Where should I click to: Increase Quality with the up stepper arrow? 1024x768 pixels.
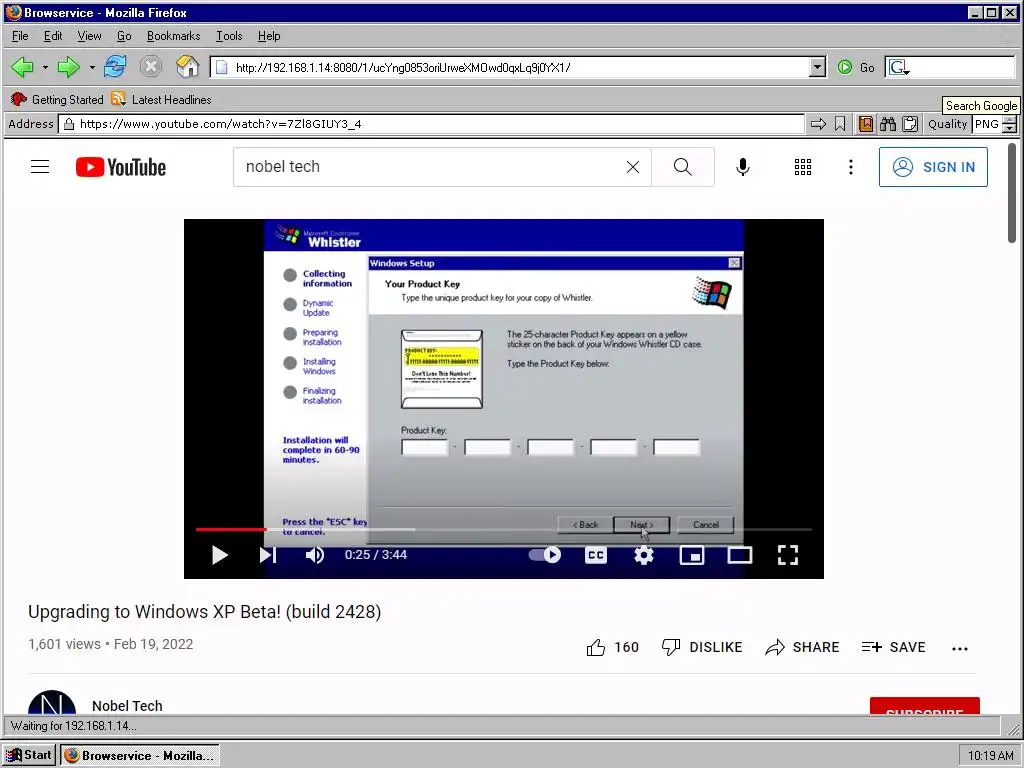(x=1010, y=120)
